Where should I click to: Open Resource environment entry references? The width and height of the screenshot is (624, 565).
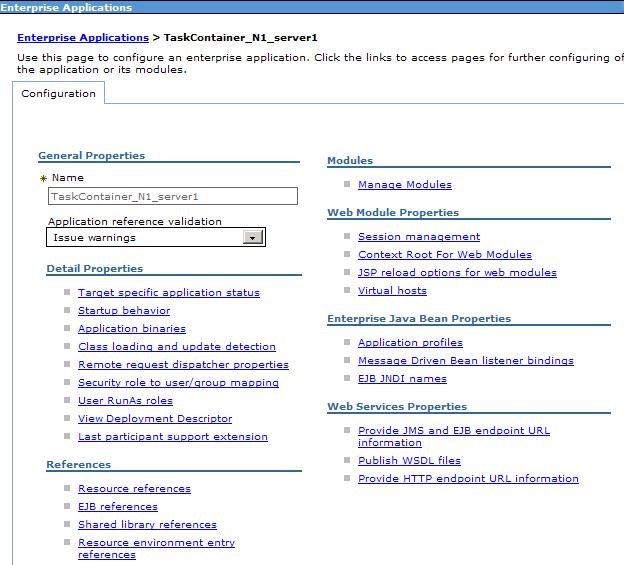[156, 548]
